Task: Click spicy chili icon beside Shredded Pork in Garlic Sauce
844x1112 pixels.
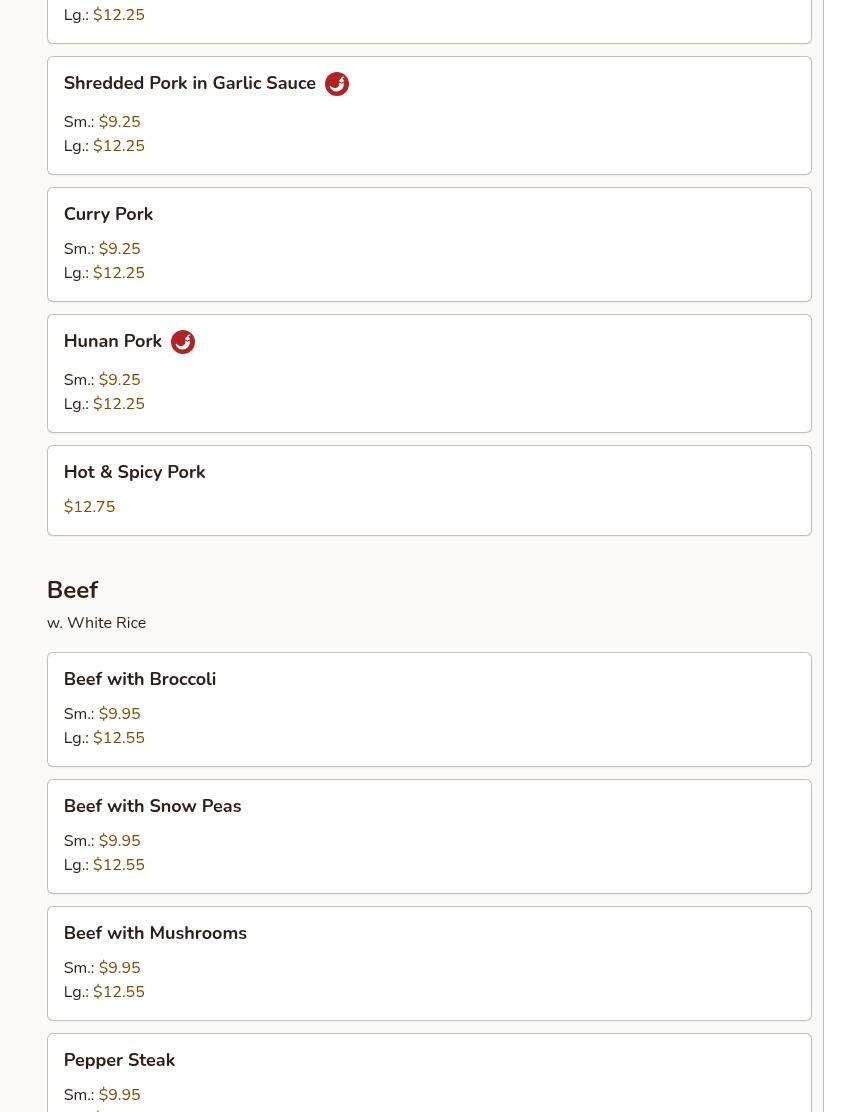Action: click(x=337, y=84)
